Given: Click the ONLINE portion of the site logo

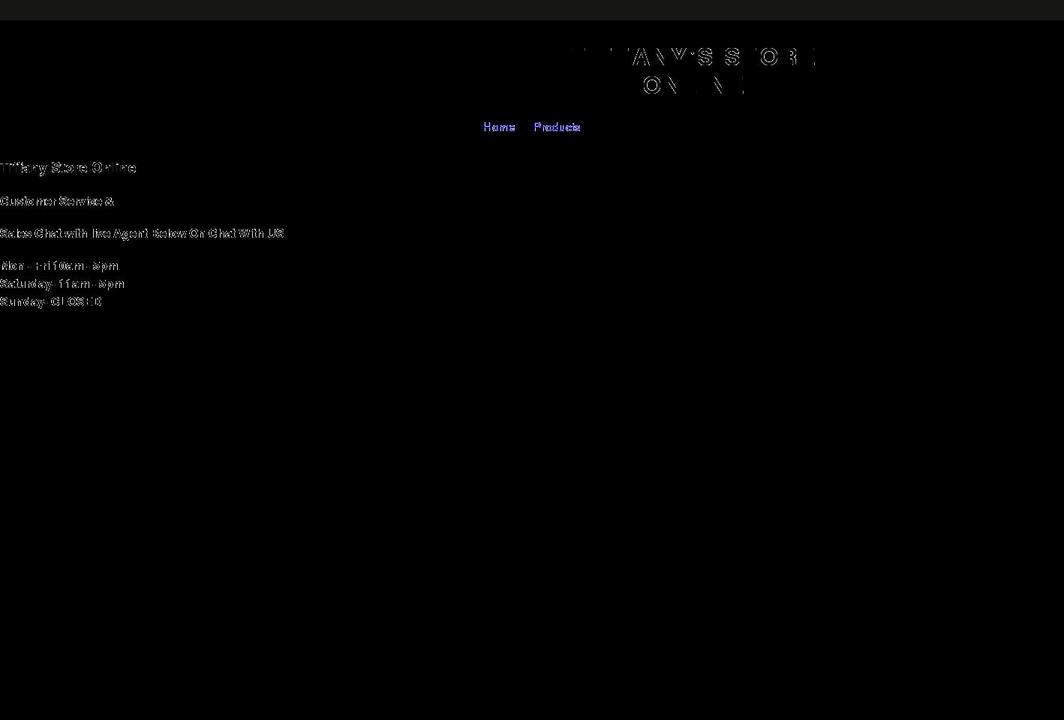Looking at the screenshot, I should point(692,86).
